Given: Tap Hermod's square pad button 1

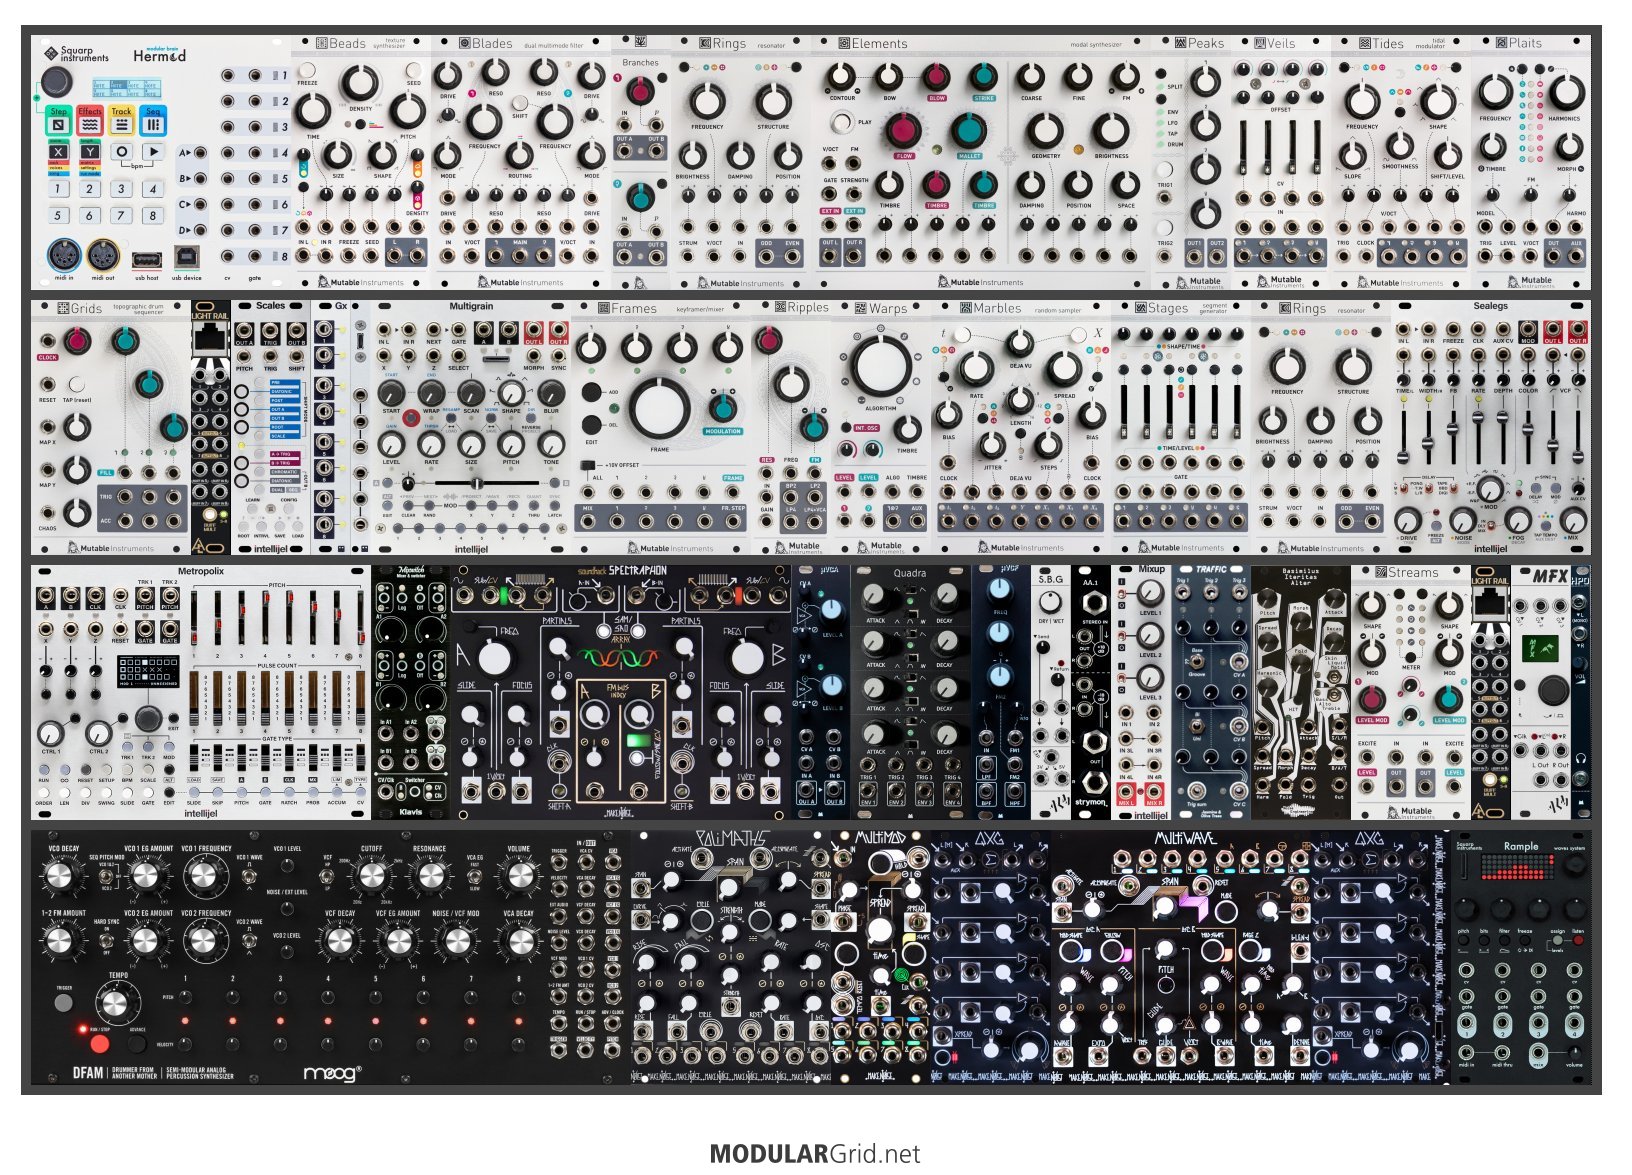Looking at the screenshot, I should (x=58, y=188).
